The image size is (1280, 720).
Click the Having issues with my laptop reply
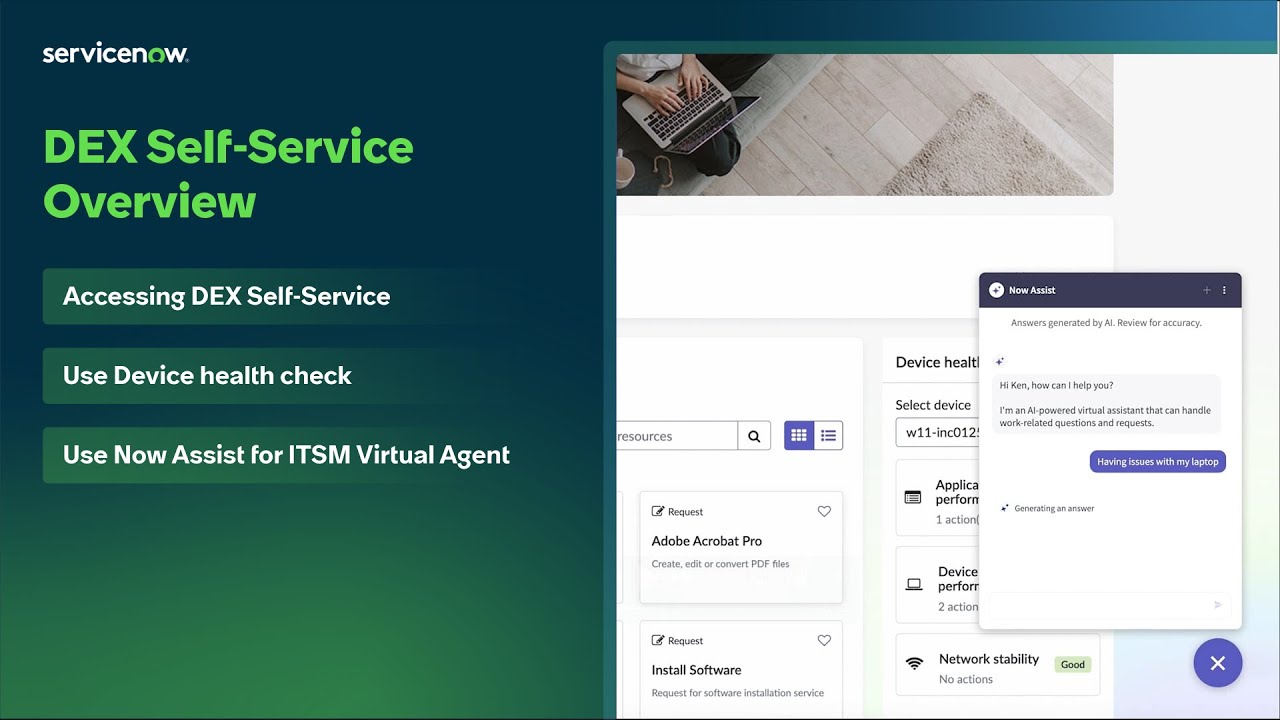[1157, 461]
